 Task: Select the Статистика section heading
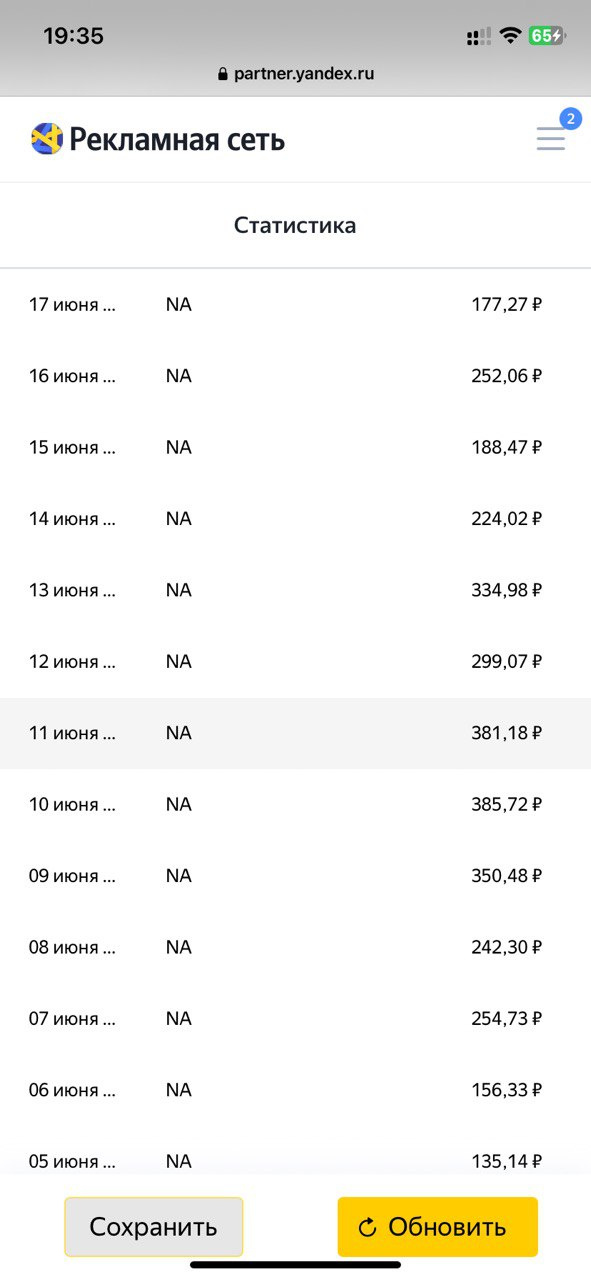295,225
